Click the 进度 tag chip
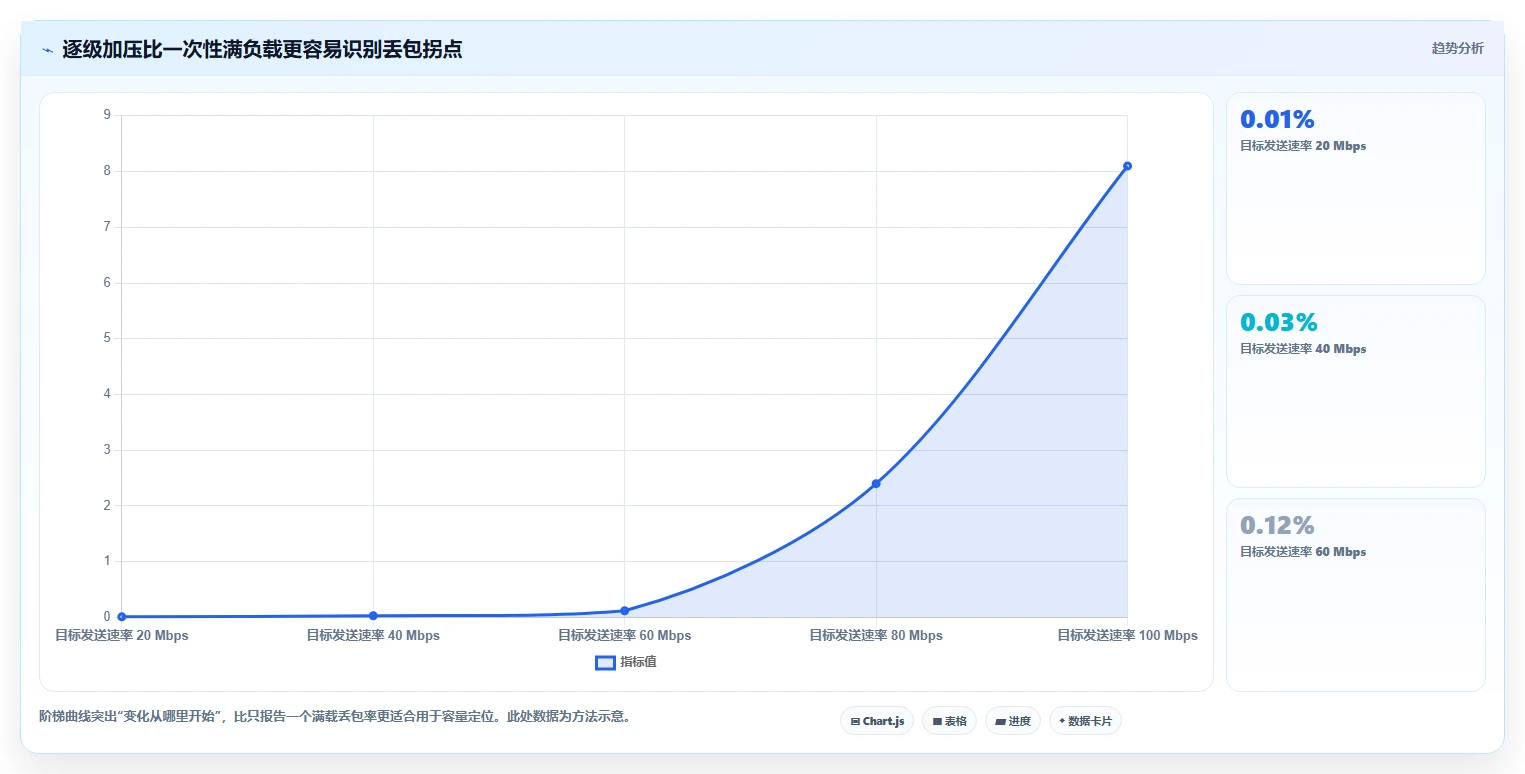The width and height of the screenshot is (1525, 774). [1013, 721]
